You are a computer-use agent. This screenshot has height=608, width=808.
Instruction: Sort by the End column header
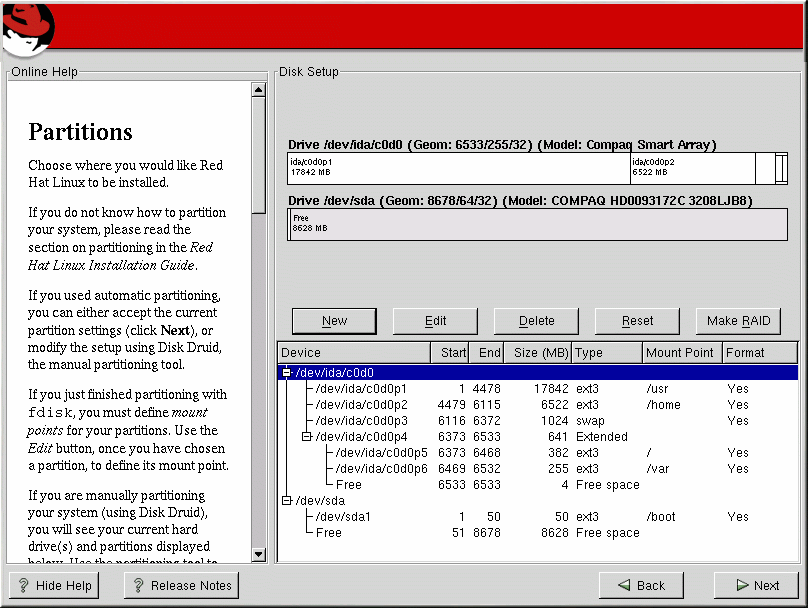pyautogui.click(x=486, y=352)
